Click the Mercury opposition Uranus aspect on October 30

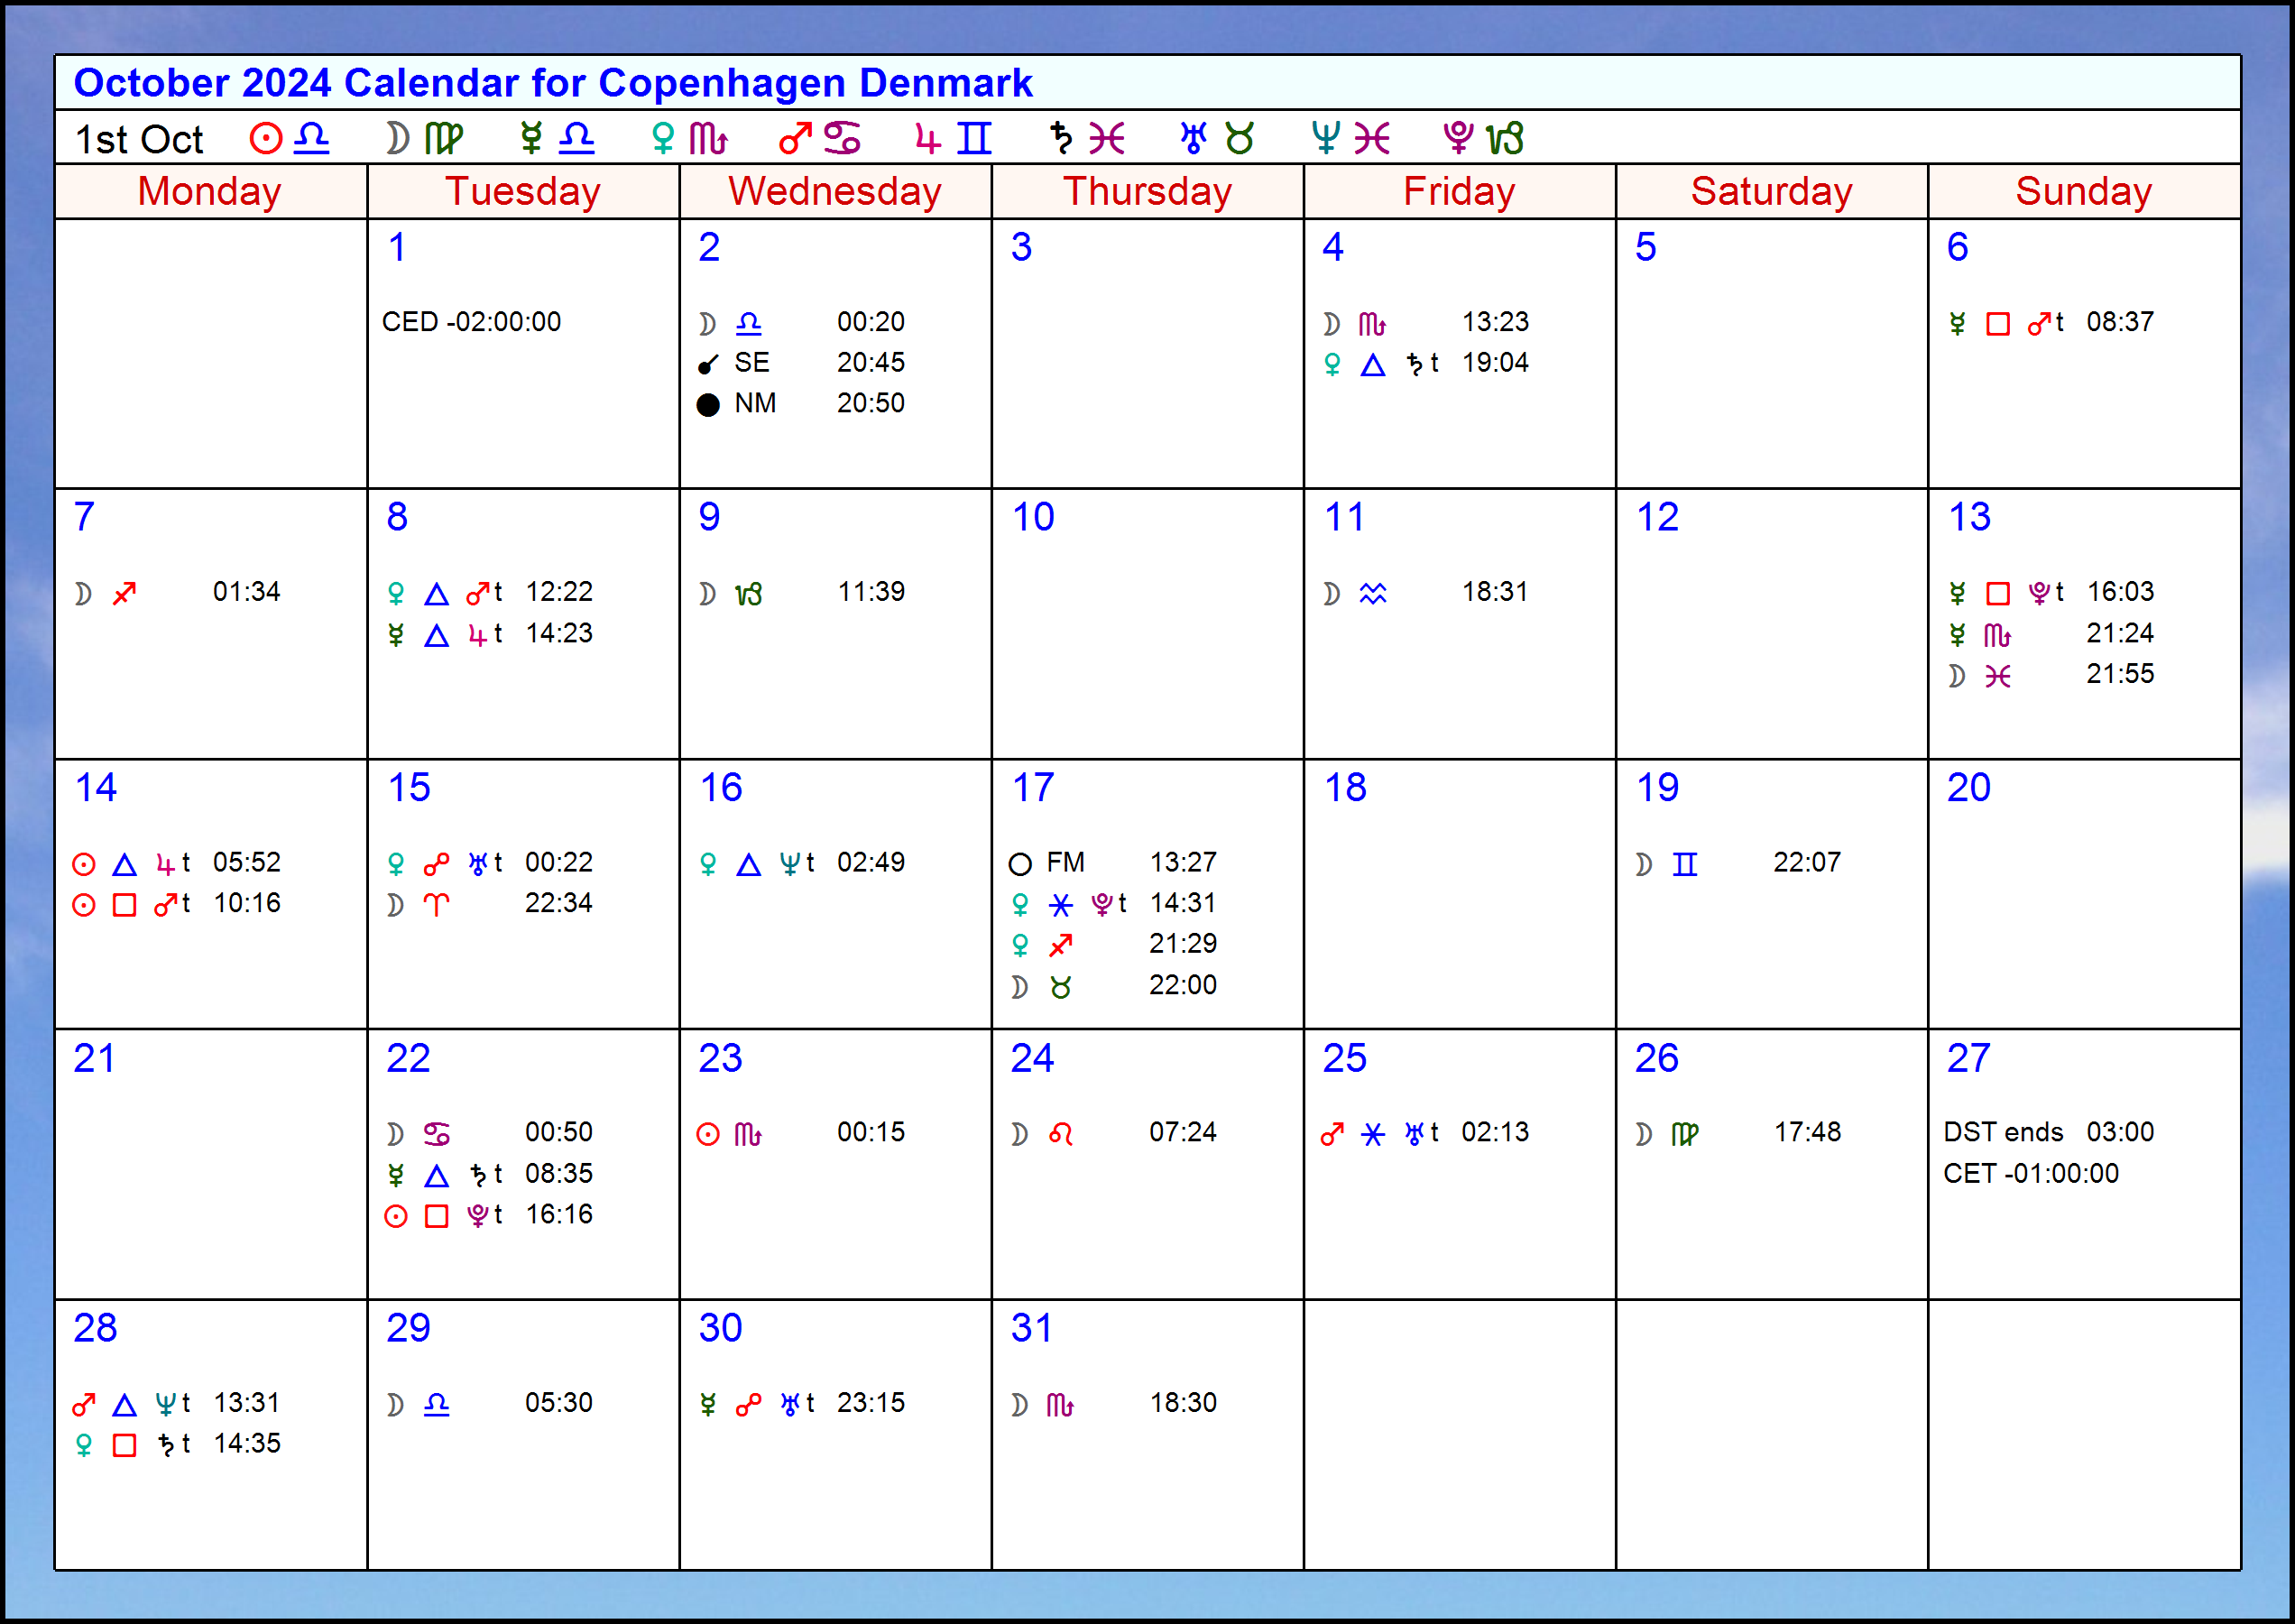pos(755,1405)
